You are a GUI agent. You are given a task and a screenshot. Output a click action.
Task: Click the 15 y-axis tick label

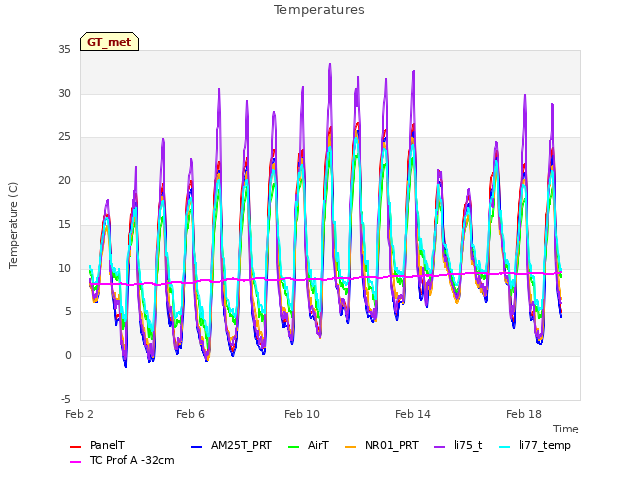pos(64,224)
